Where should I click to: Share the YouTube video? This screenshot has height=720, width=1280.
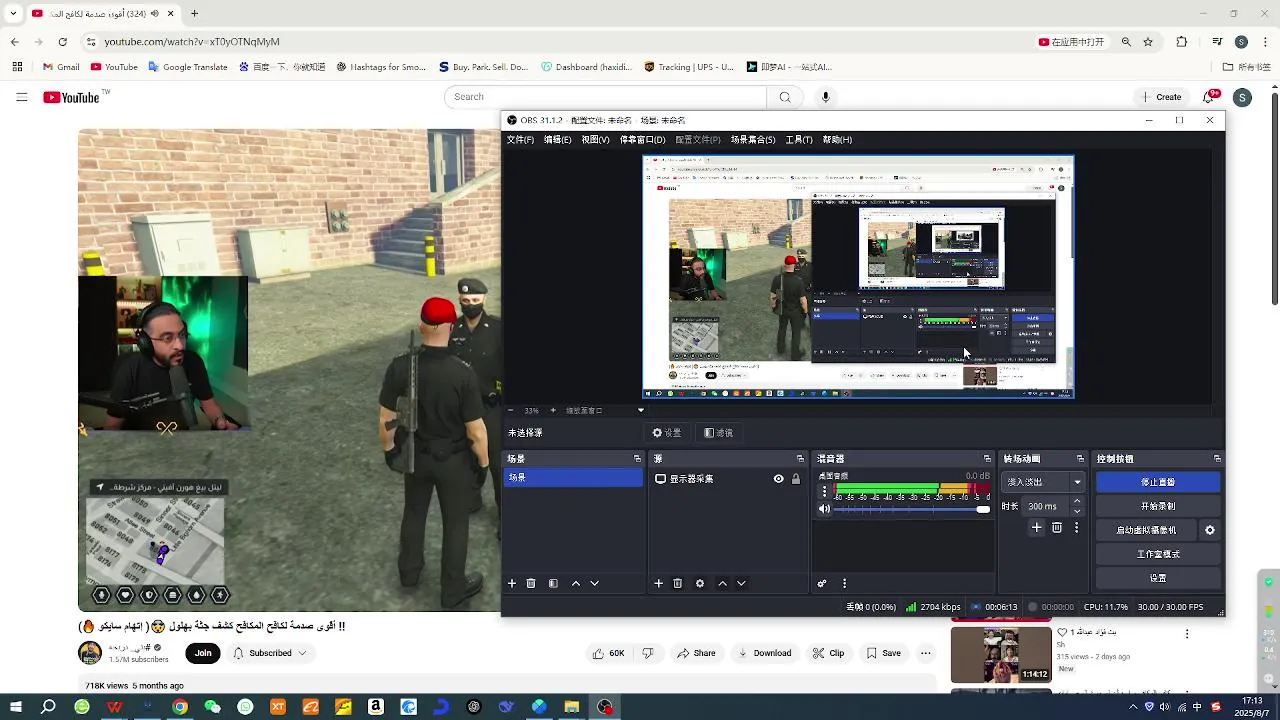tap(696, 653)
